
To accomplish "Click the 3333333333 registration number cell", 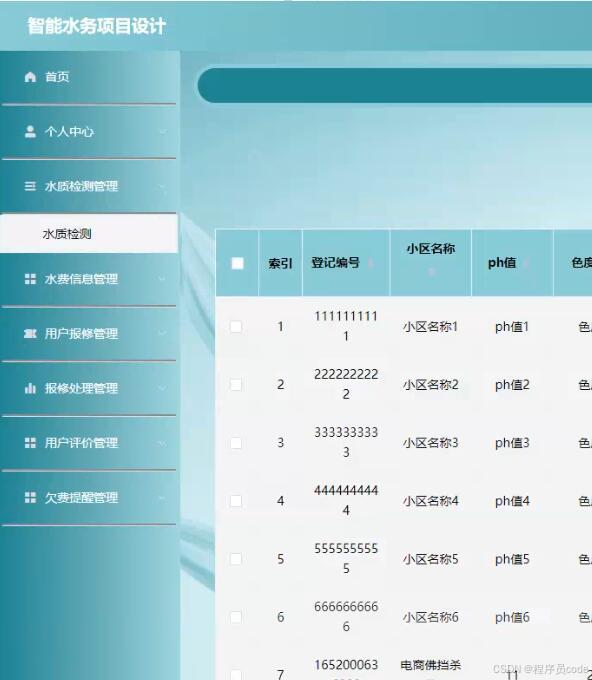I will tap(346, 442).
